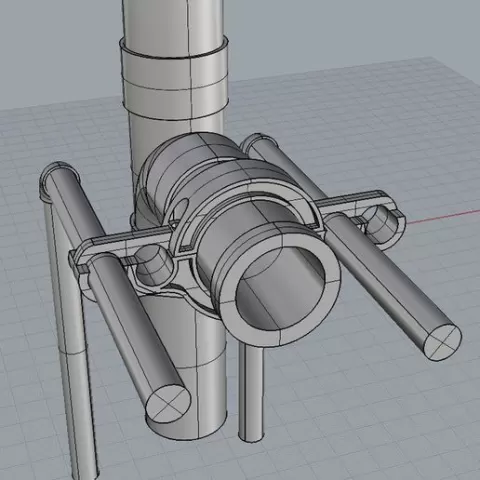Pick the round end cap of the left front rod
The width and height of the screenshot is (480, 480).
click(169, 405)
